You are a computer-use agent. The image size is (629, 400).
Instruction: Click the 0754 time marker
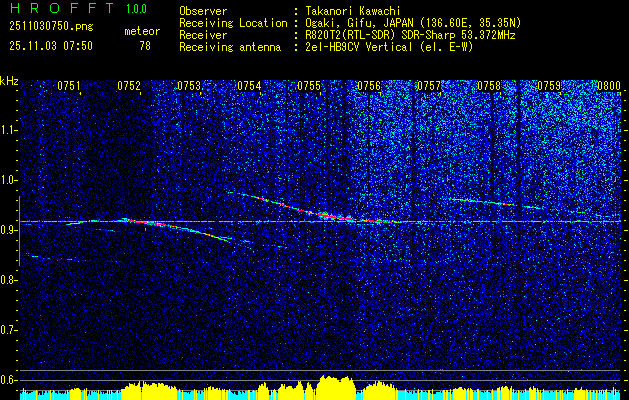coord(249,86)
